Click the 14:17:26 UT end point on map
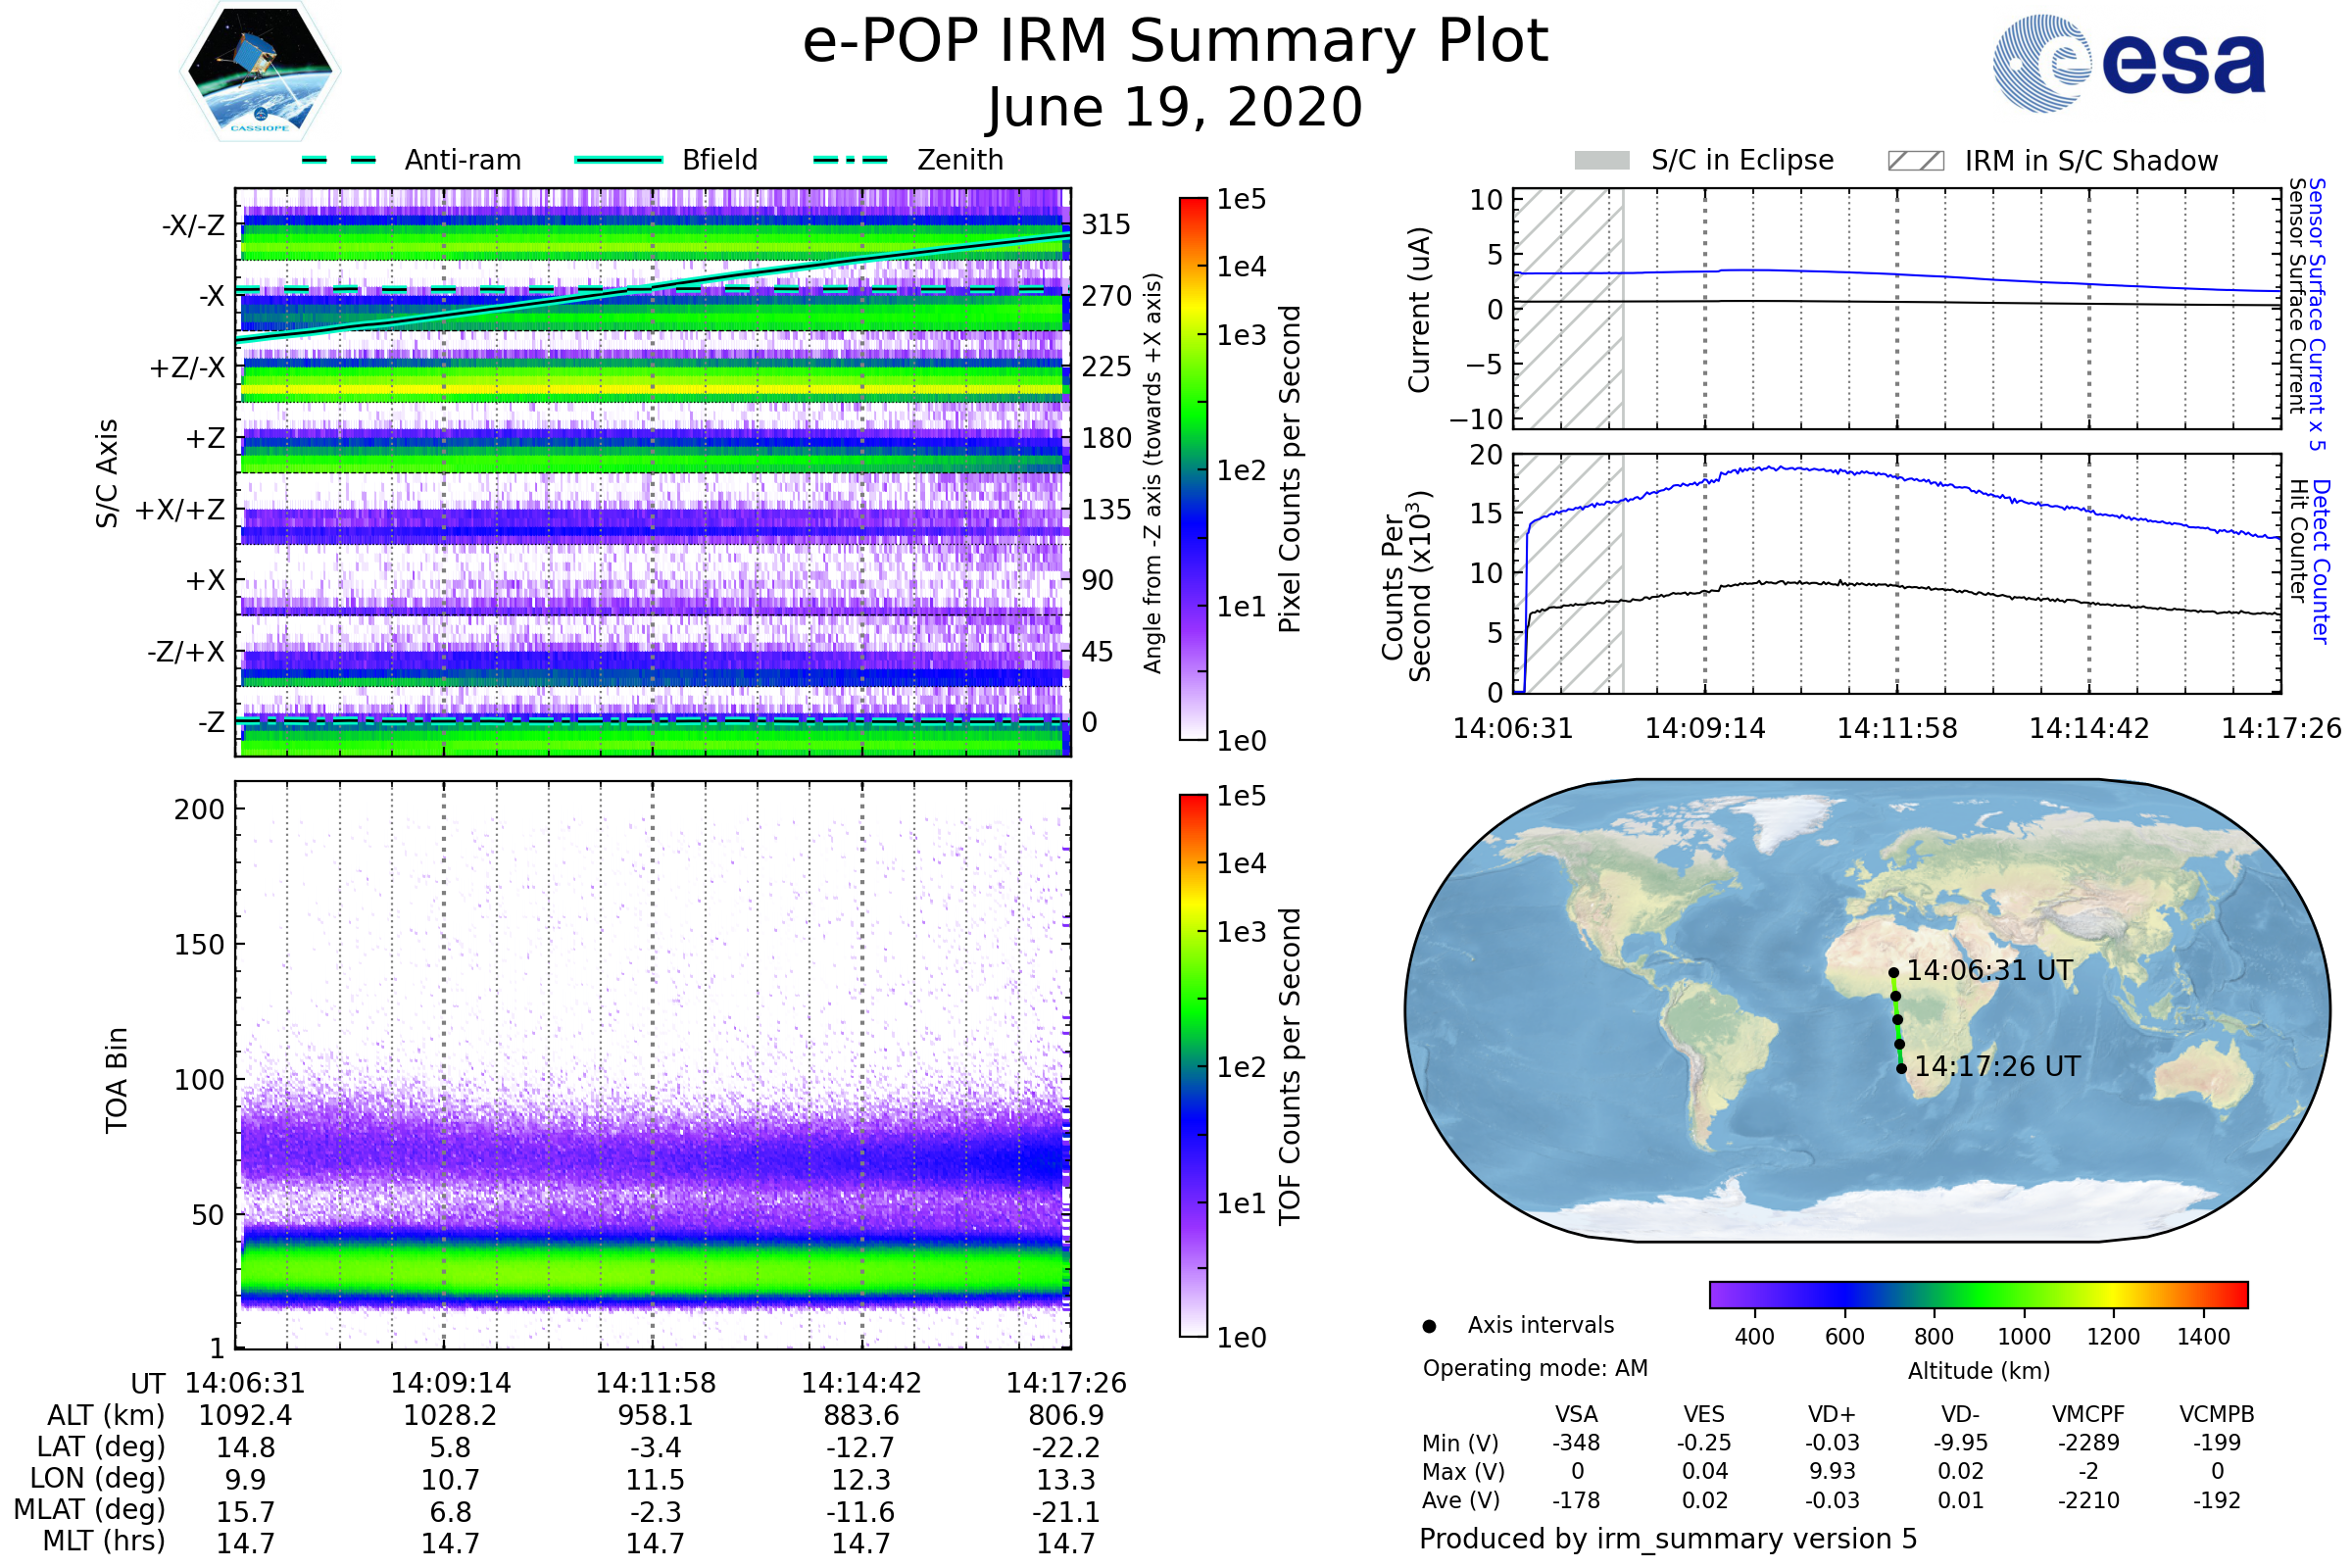This screenshot has height=1568, width=2352. coord(1901,1068)
